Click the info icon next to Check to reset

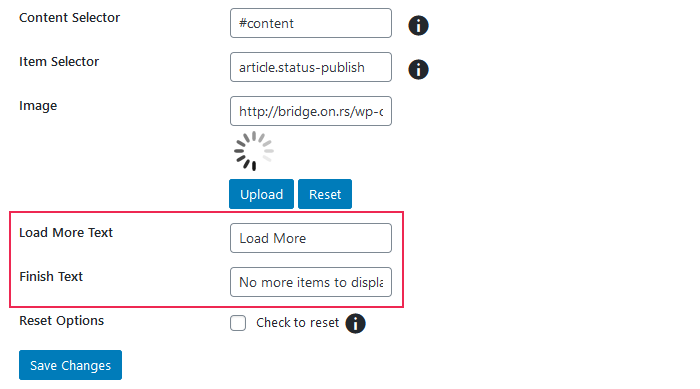click(x=355, y=323)
